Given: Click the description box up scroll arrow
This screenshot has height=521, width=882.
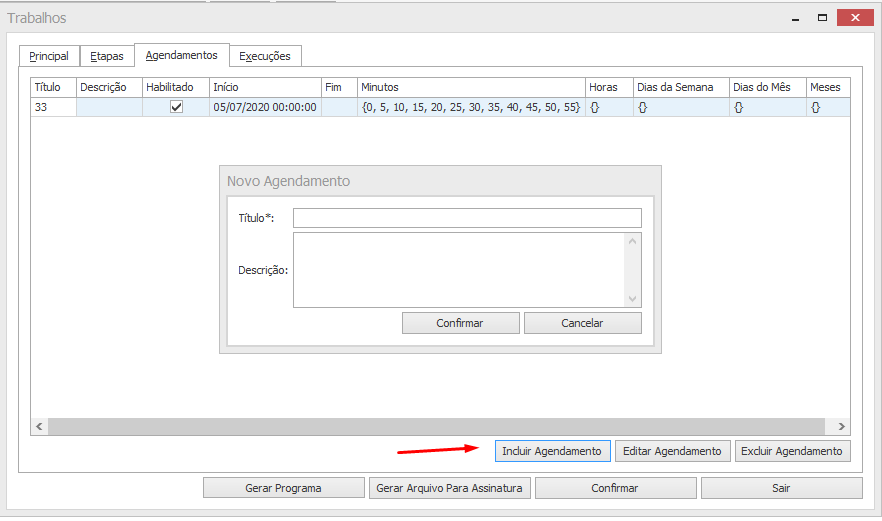Looking at the screenshot, I should [632, 241].
